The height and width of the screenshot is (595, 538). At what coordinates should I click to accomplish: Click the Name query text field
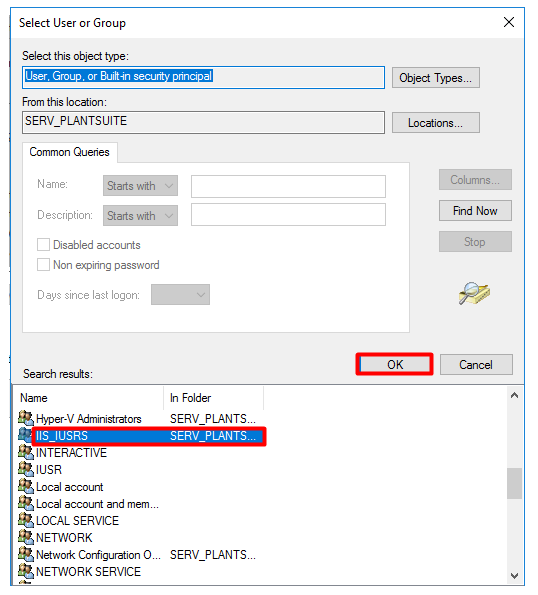[288, 186]
